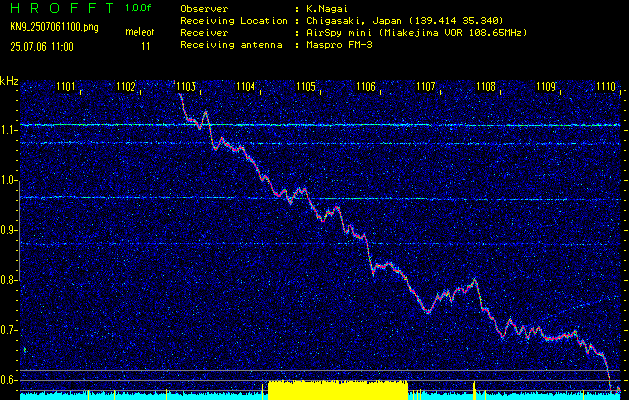Click the yellow signal-level block at bottom
Viewport: 629px width, 400px height.
(x=338, y=389)
